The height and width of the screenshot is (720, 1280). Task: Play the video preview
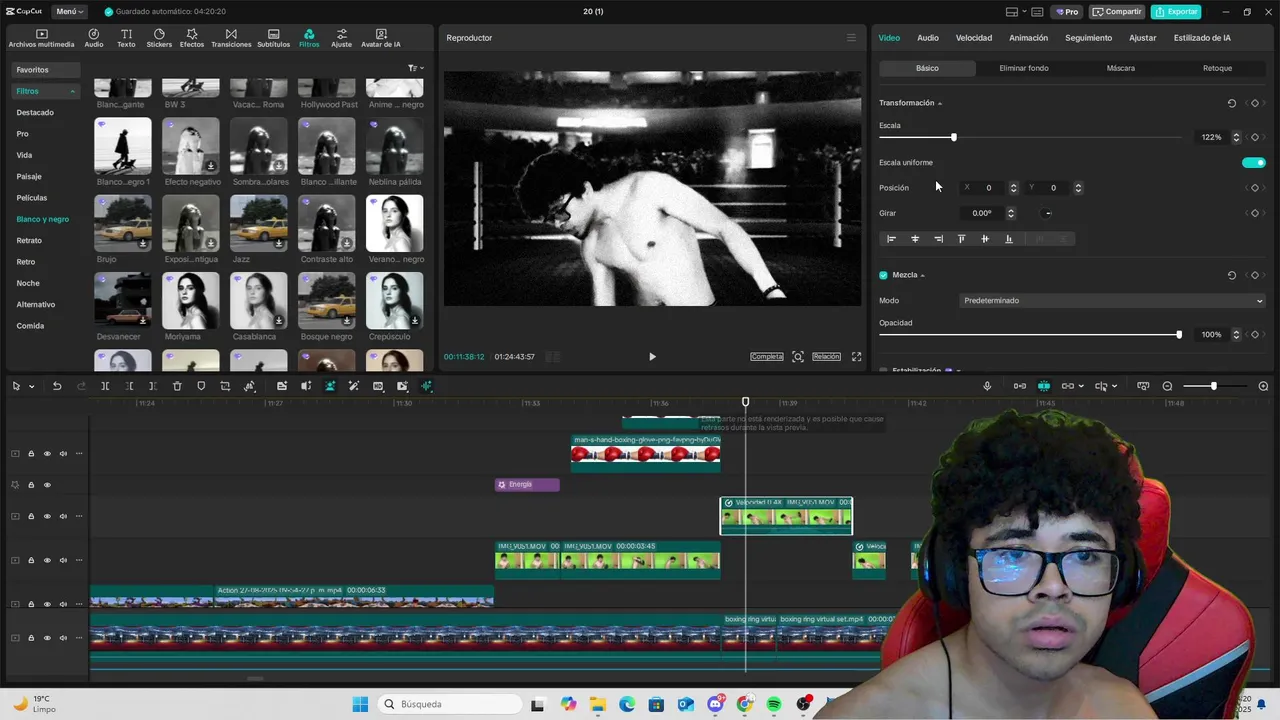pyautogui.click(x=652, y=357)
